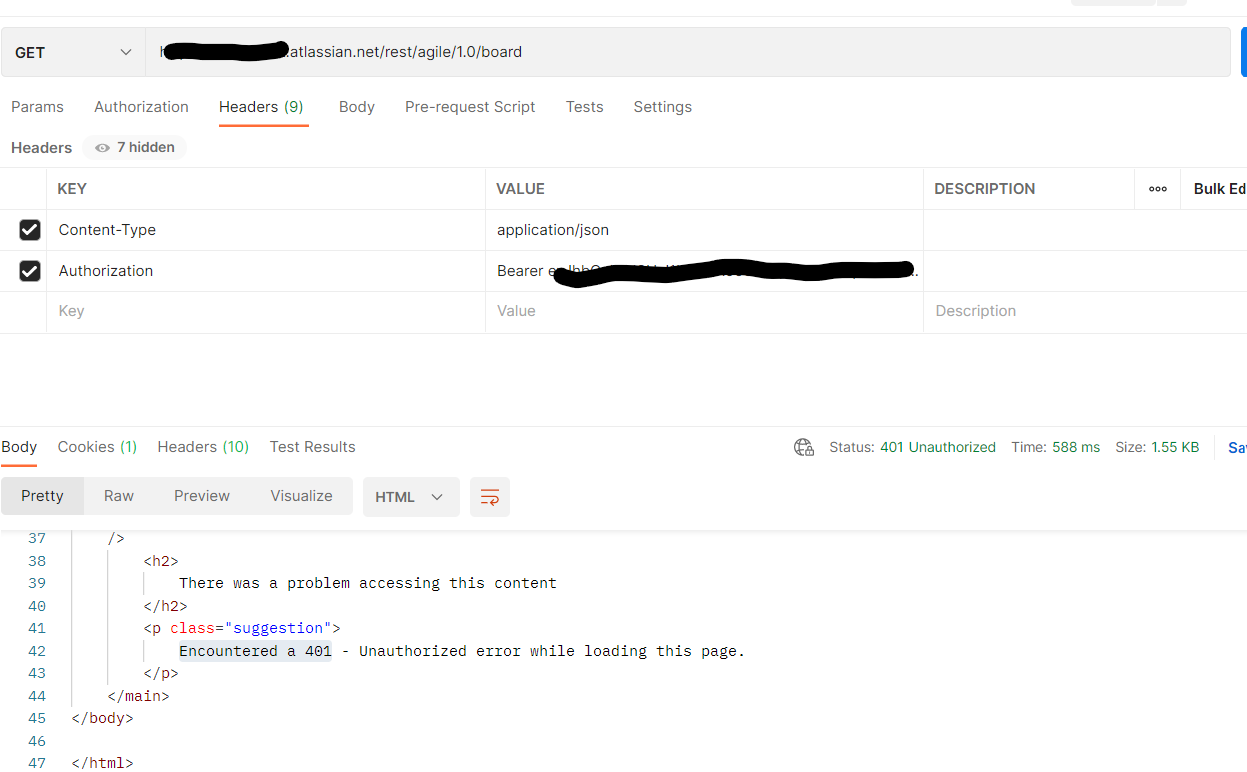Open the Pre-request Script tab
The width and height of the screenshot is (1247, 772).
click(470, 107)
